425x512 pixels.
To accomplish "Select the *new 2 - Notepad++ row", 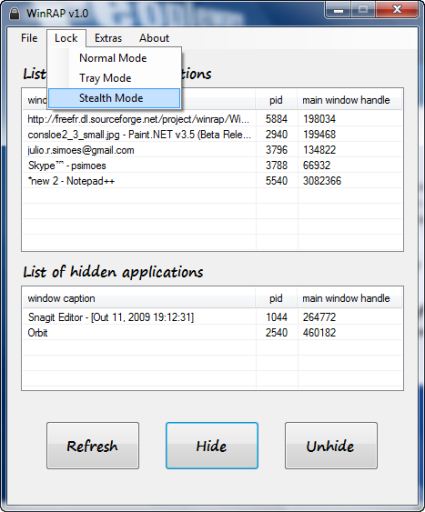I will (212, 181).
